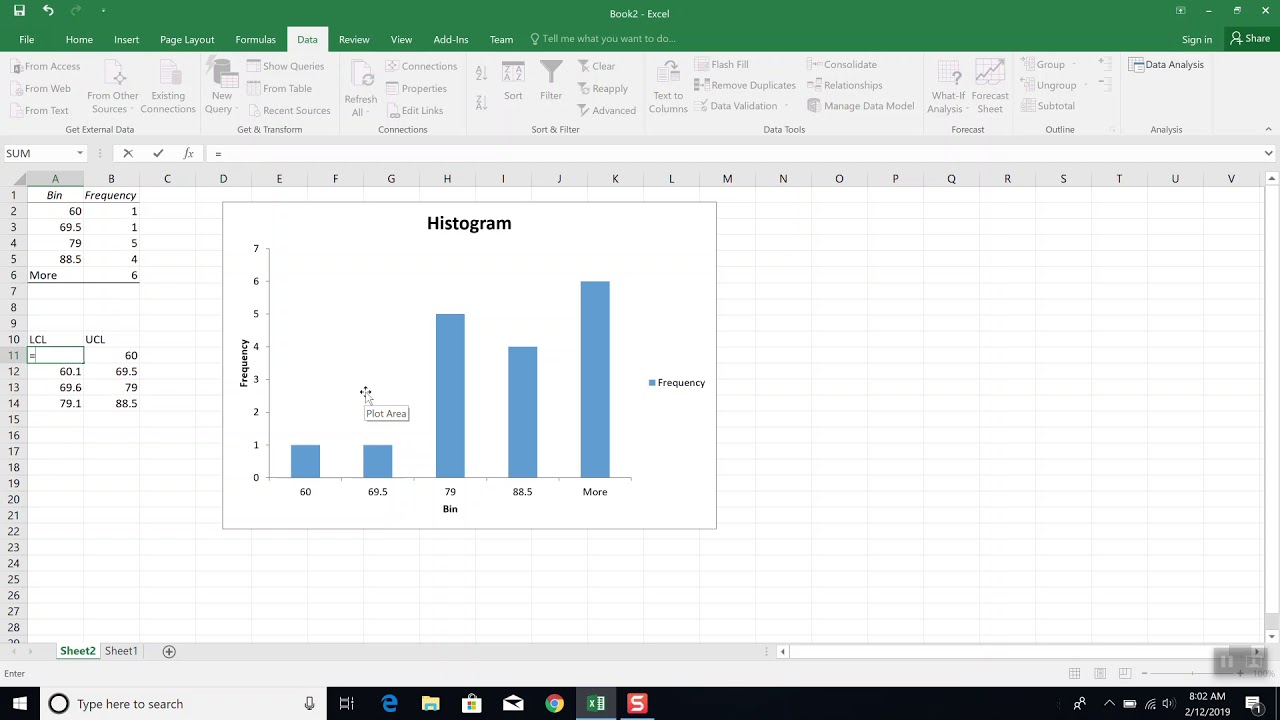Choose From Text data source
1280x720 pixels.
[x=39, y=110]
